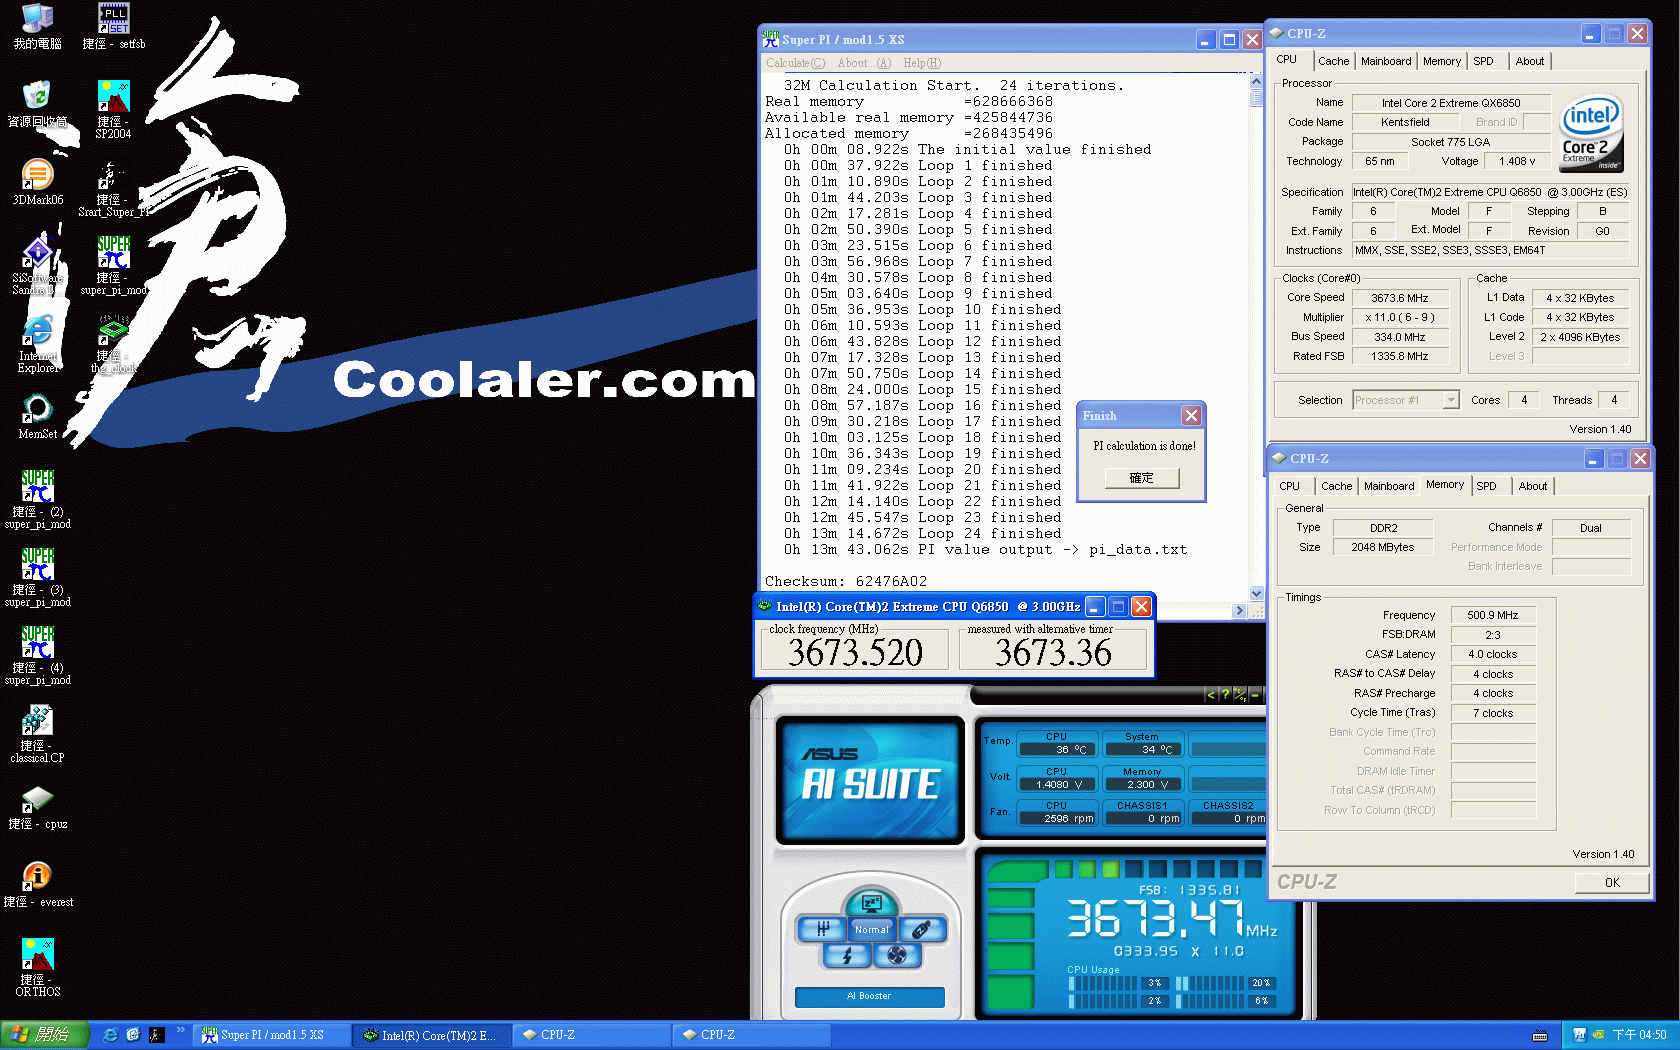Click the AI Booster button
The image size is (1680, 1050).
[869, 996]
